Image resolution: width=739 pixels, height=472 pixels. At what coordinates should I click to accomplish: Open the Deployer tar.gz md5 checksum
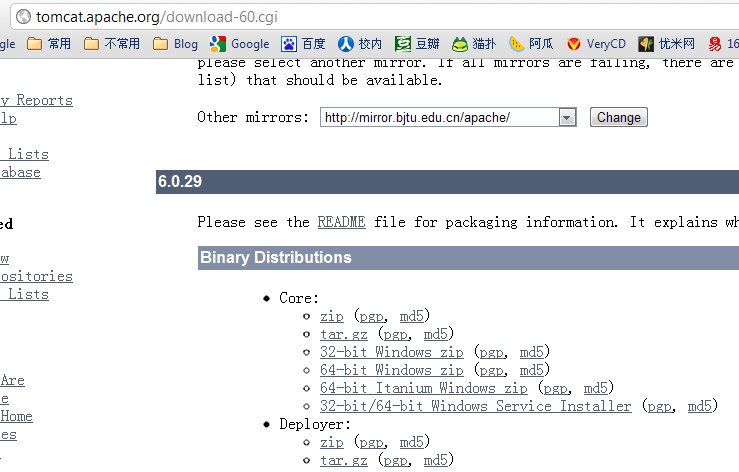pyautogui.click(x=435, y=460)
